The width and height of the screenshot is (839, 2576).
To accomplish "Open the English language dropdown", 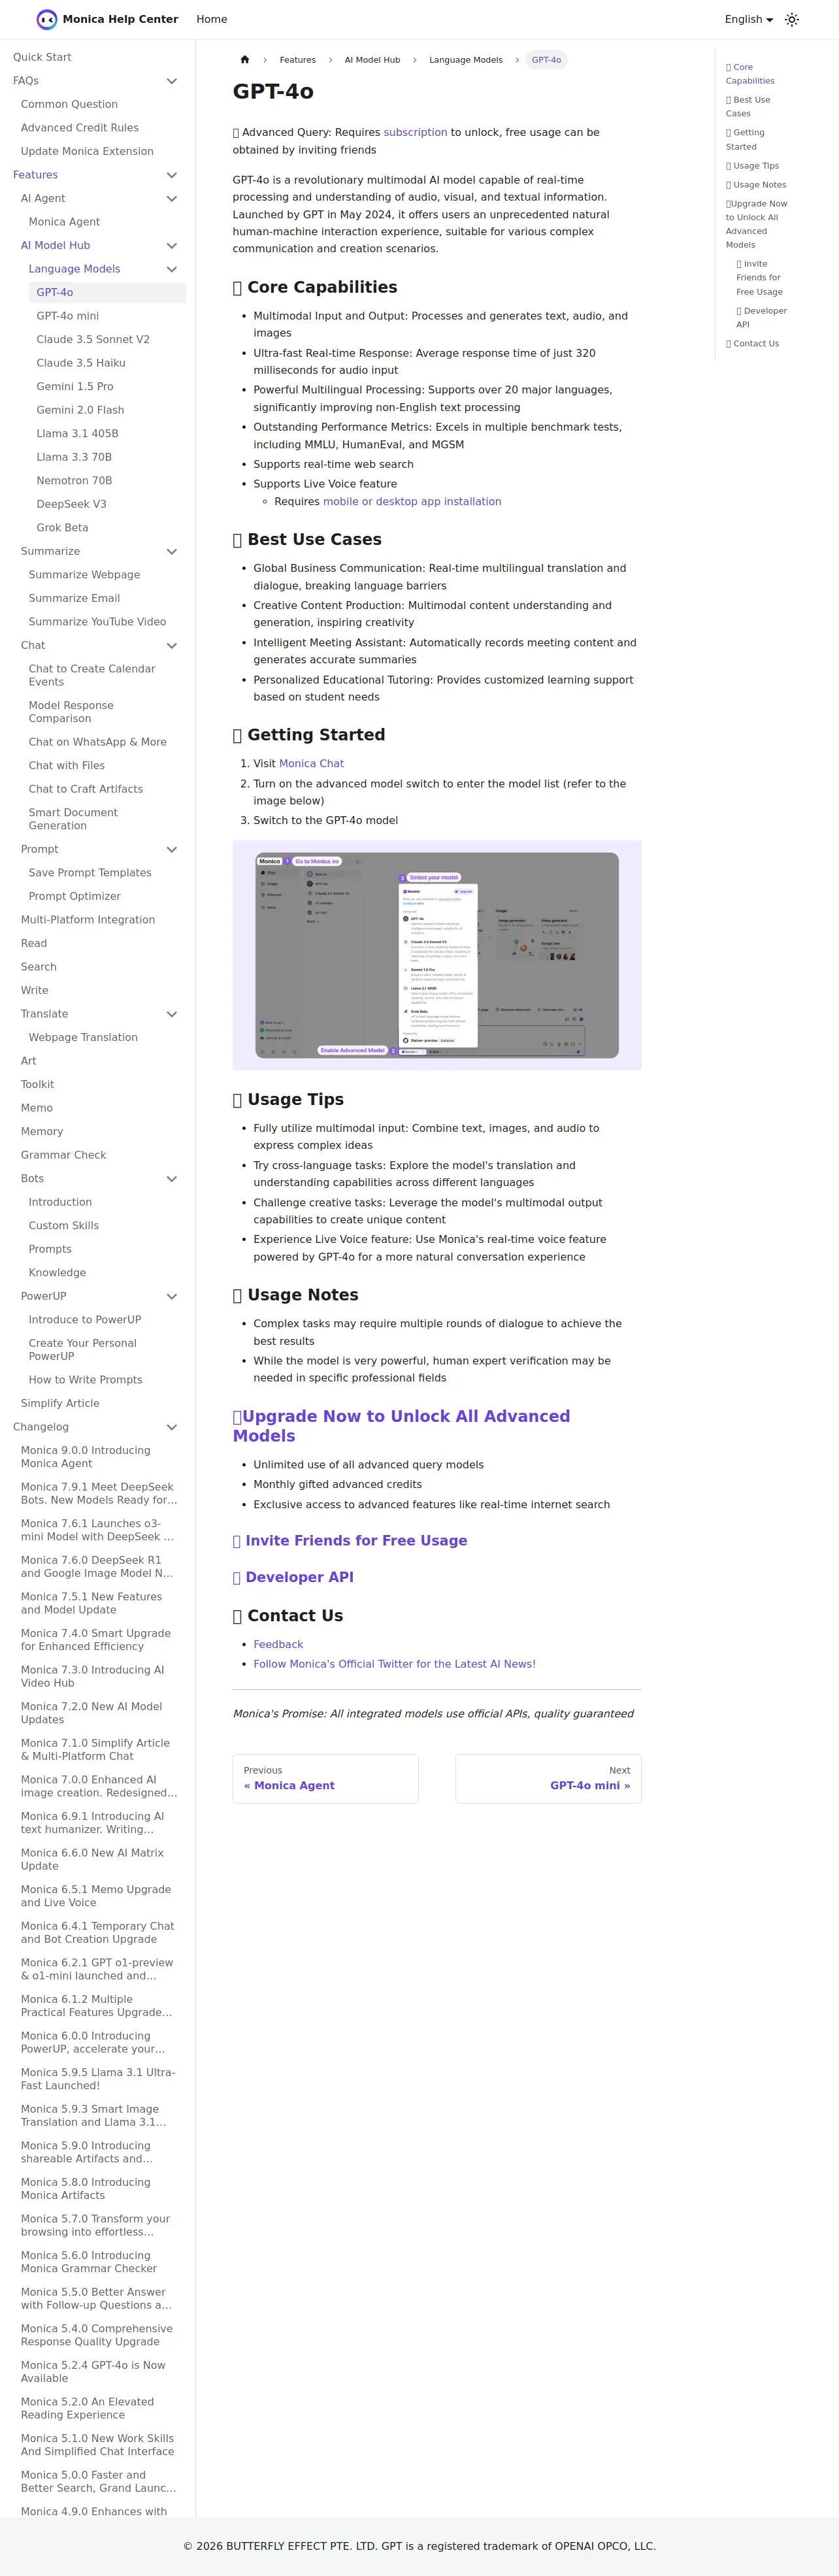I will click(749, 19).
